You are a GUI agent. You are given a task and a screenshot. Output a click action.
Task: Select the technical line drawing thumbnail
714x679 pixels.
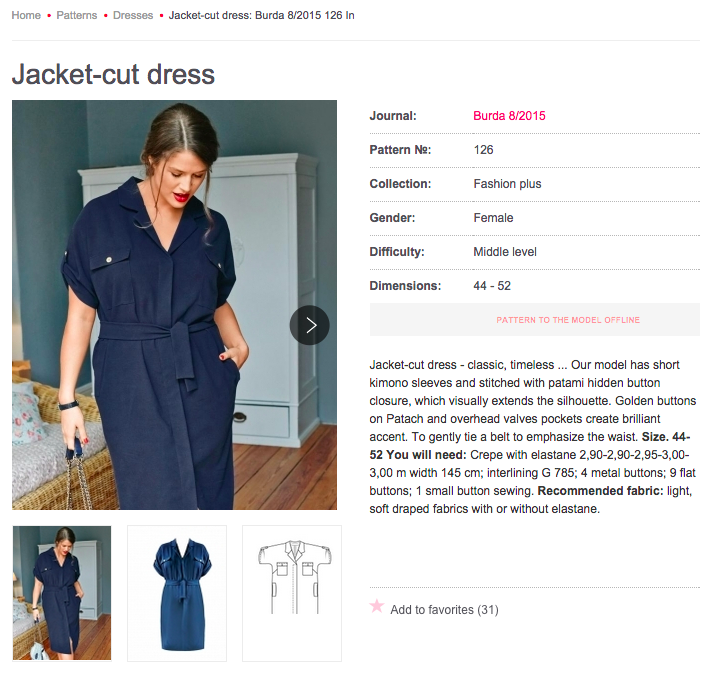(292, 593)
